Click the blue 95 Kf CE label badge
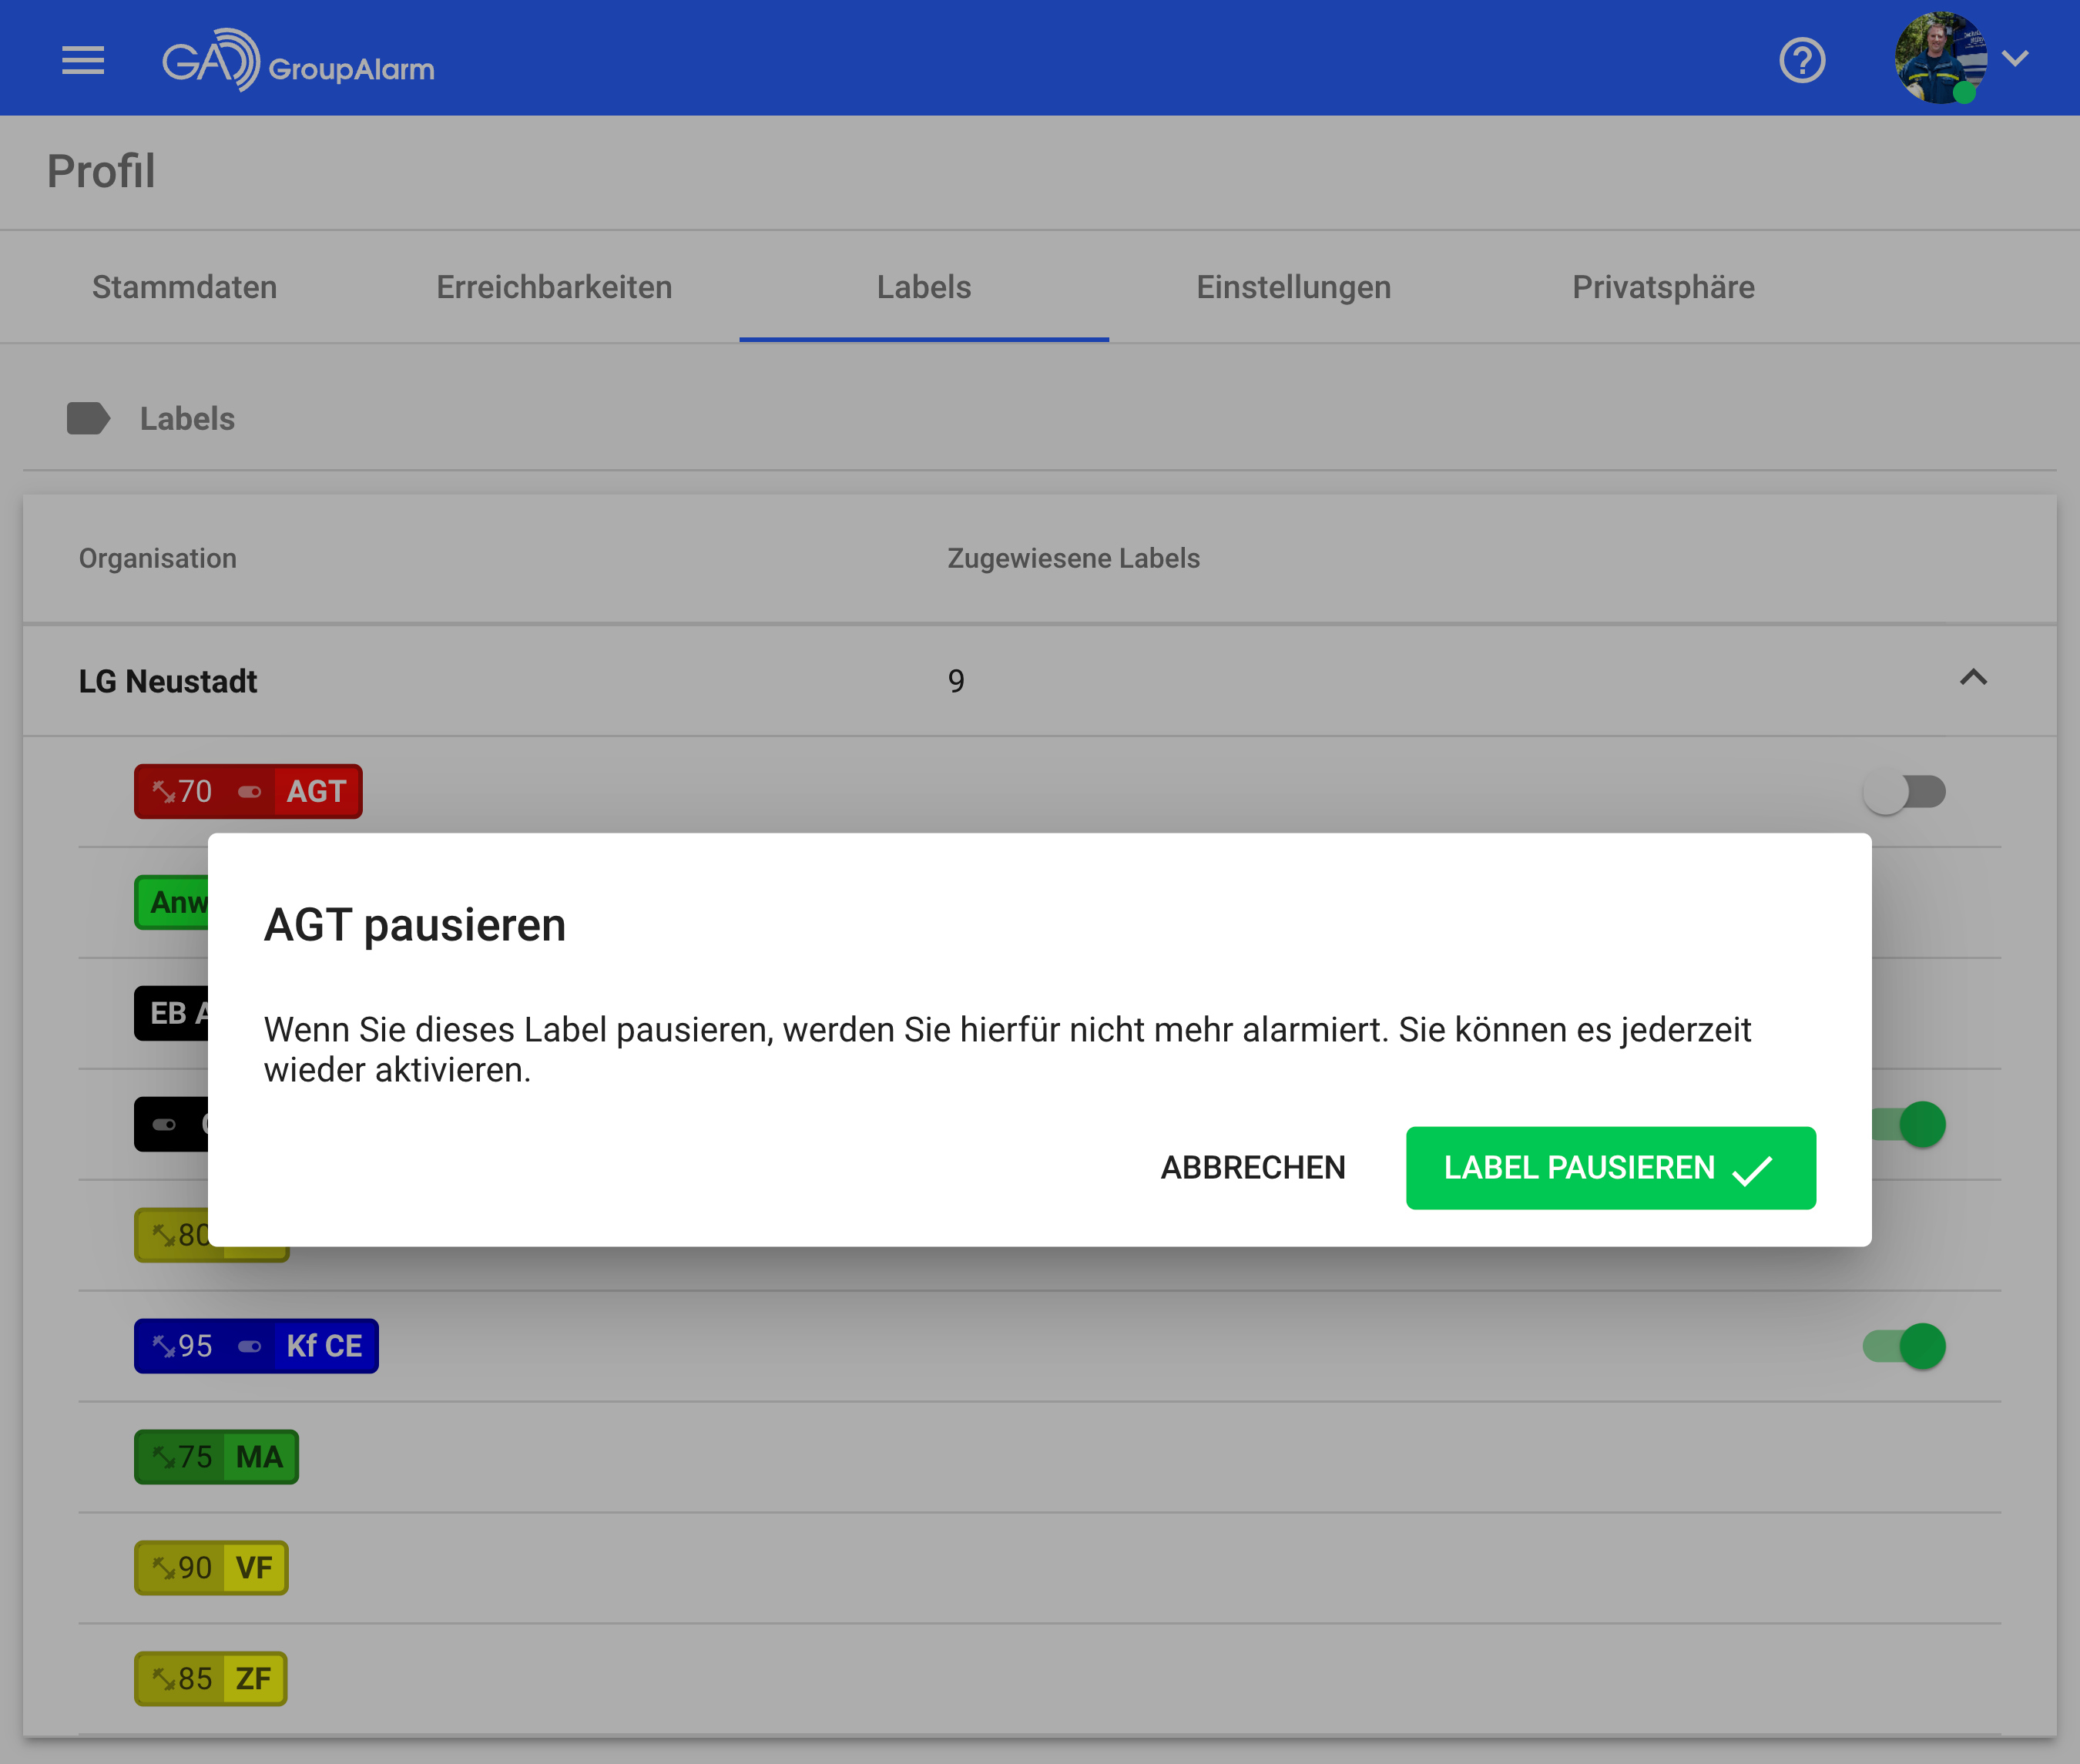2080x1764 pixels. [256, 1346]
